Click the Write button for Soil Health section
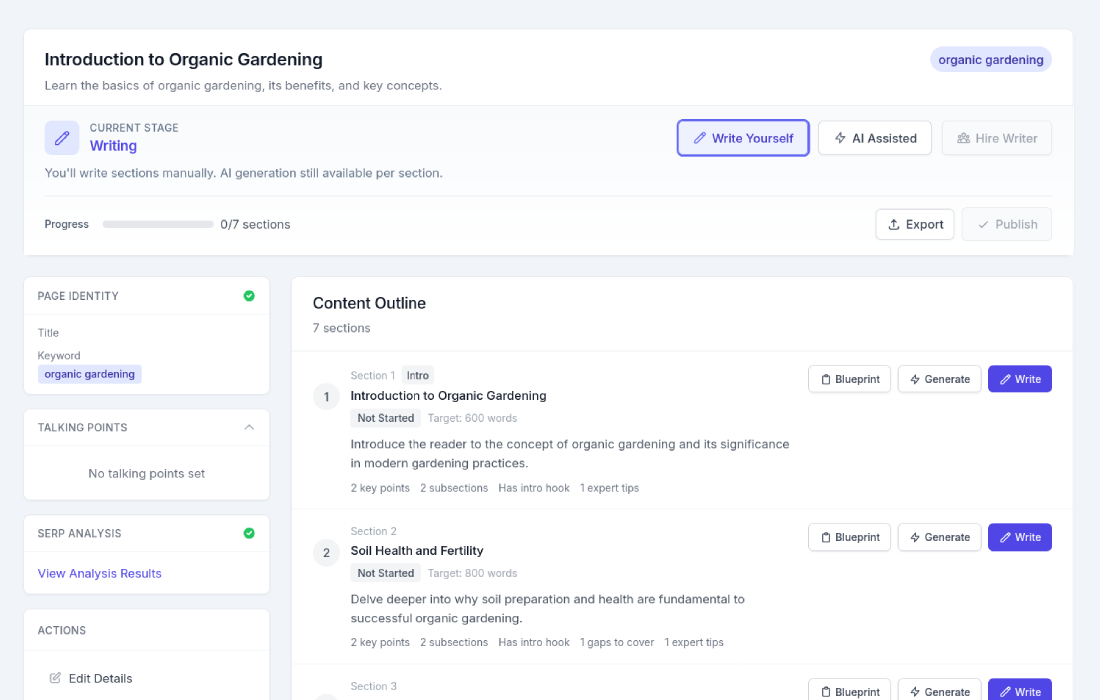 (x=1019, y=537)
